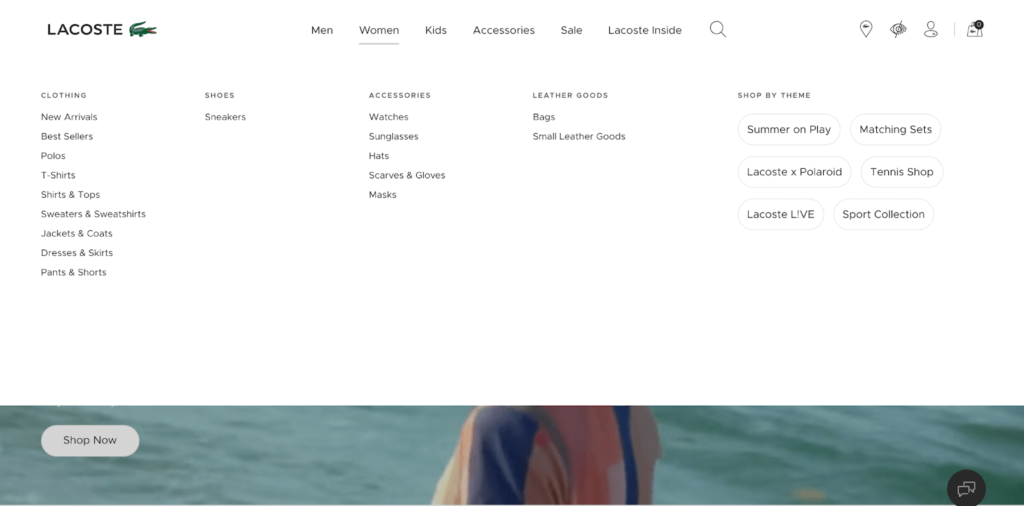Viewport: 1024px width, 506px height.
Task: Open the Masks link
Action: coord(383,195)
